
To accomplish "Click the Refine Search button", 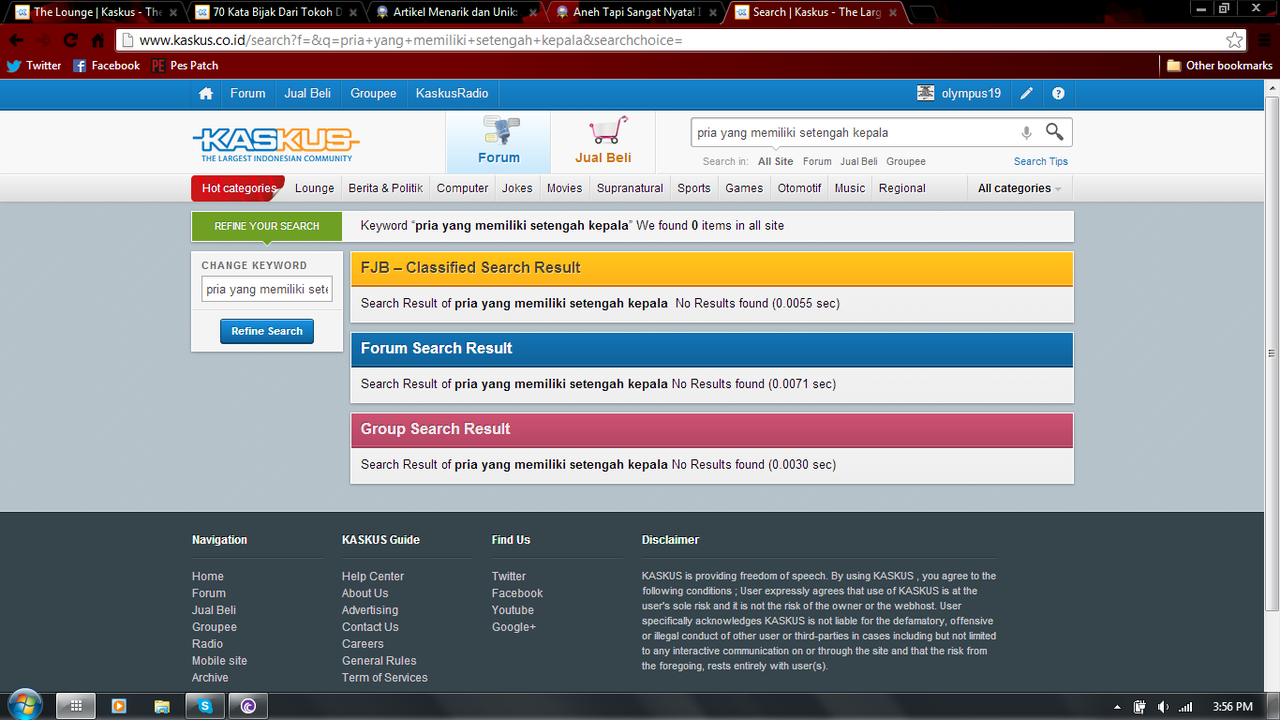I will pos(267,331).
